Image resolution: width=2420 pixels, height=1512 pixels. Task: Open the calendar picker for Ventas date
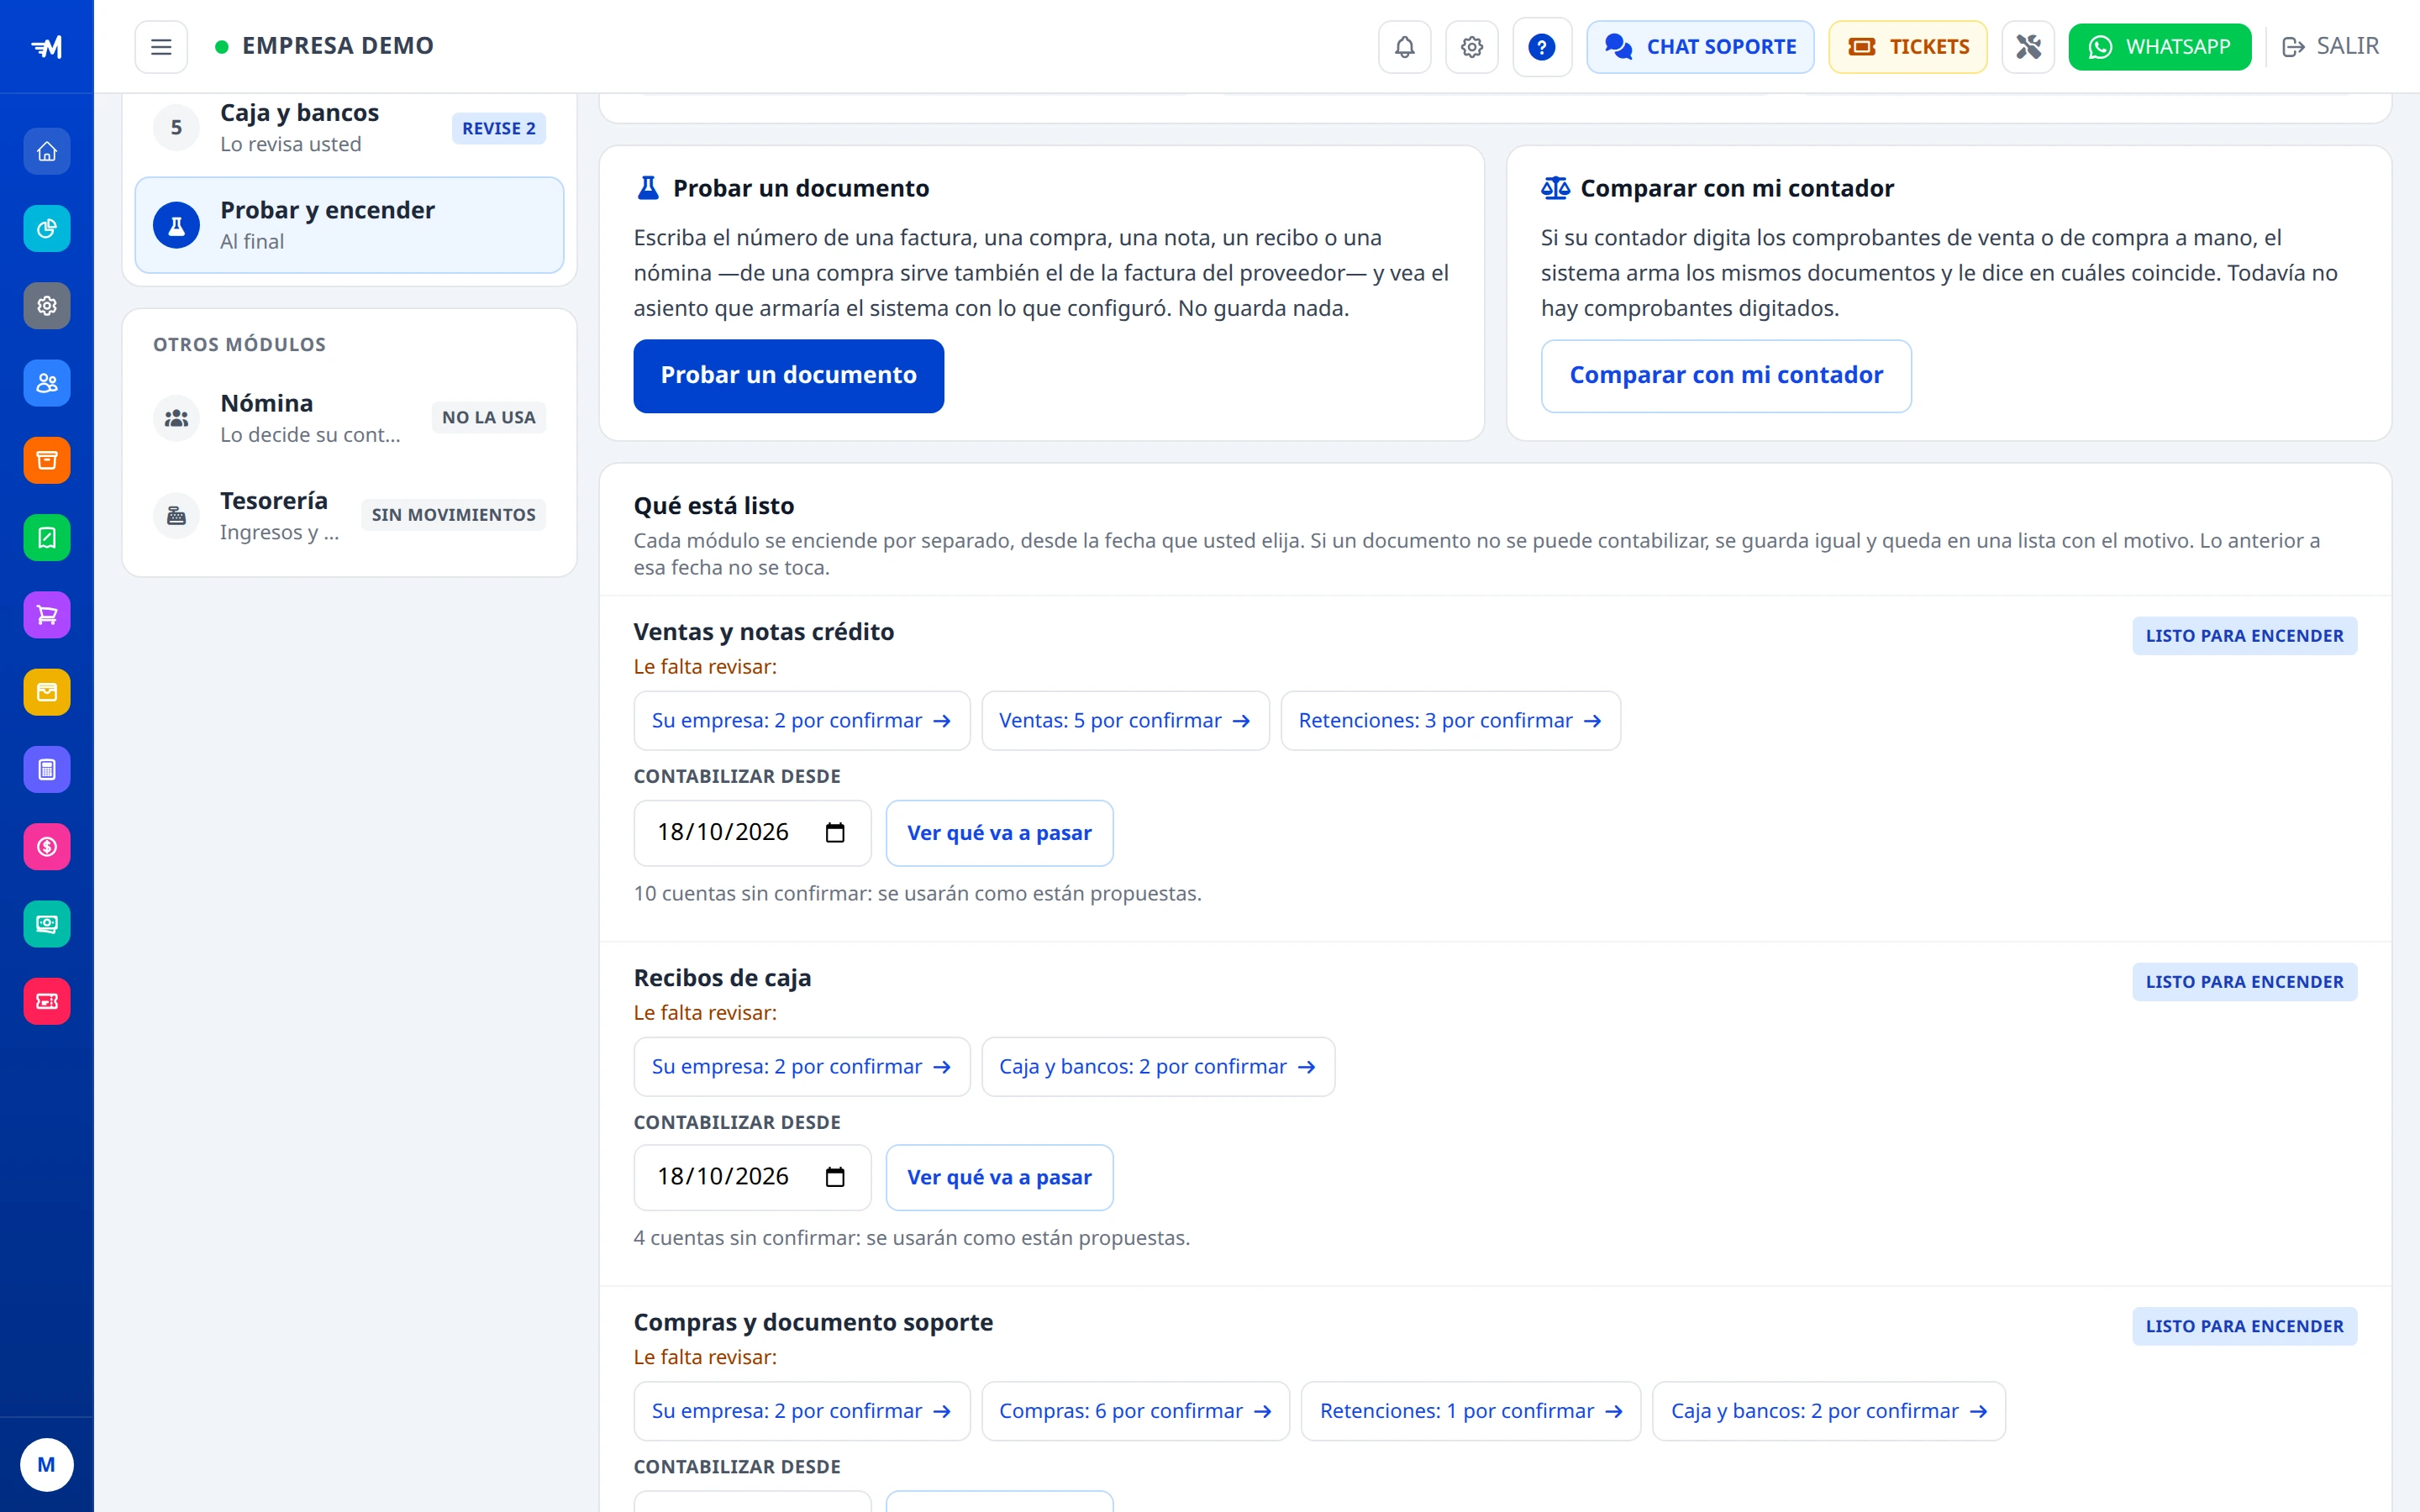pyautogui.click(x=835, y=833)
